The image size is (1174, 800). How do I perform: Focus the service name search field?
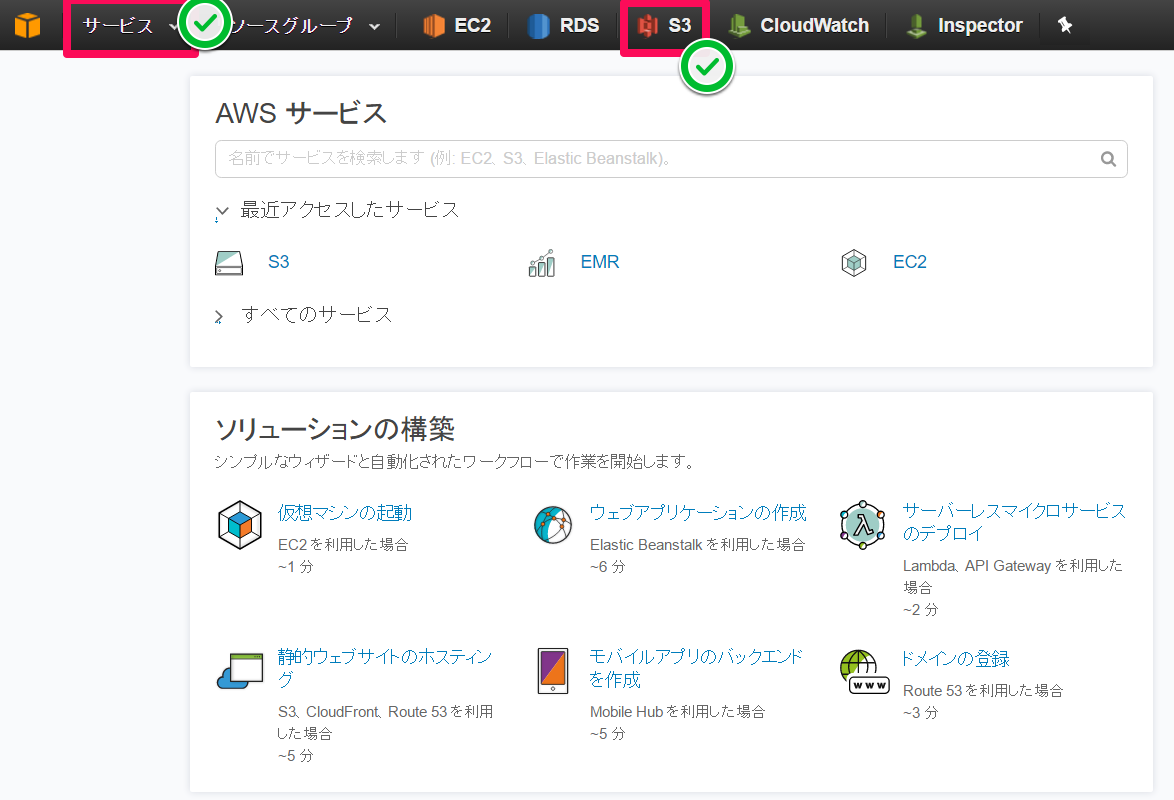671,159
